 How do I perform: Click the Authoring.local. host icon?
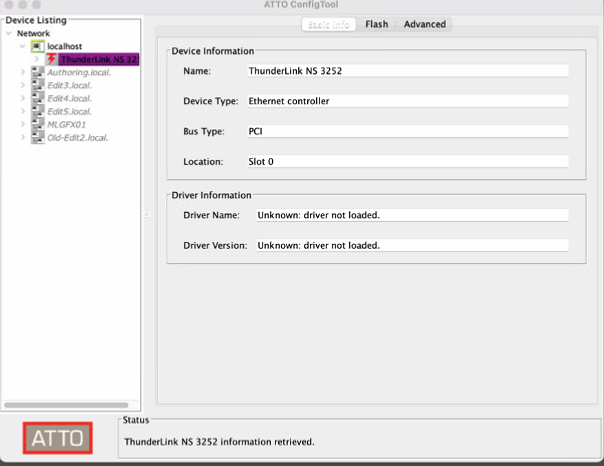[x=37, y=72]
